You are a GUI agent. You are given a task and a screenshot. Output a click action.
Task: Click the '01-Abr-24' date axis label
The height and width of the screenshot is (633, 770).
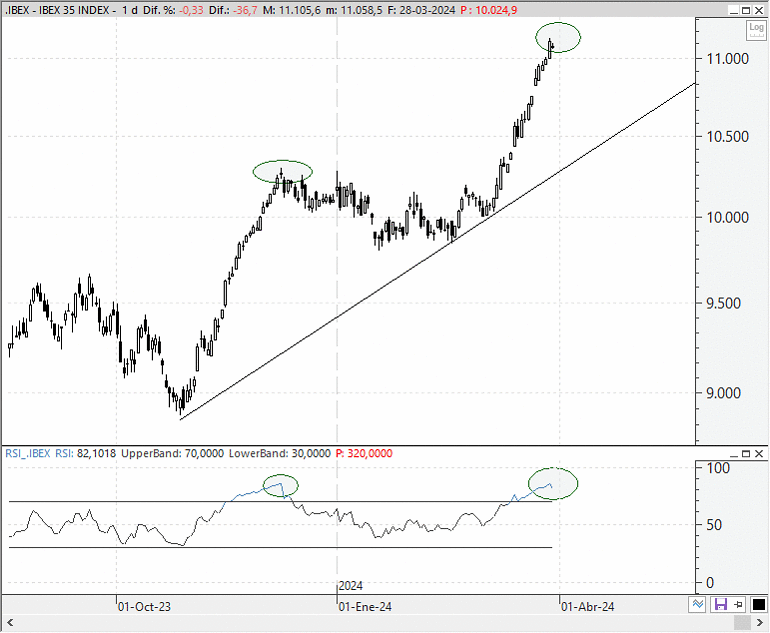(x=587, y=607)
